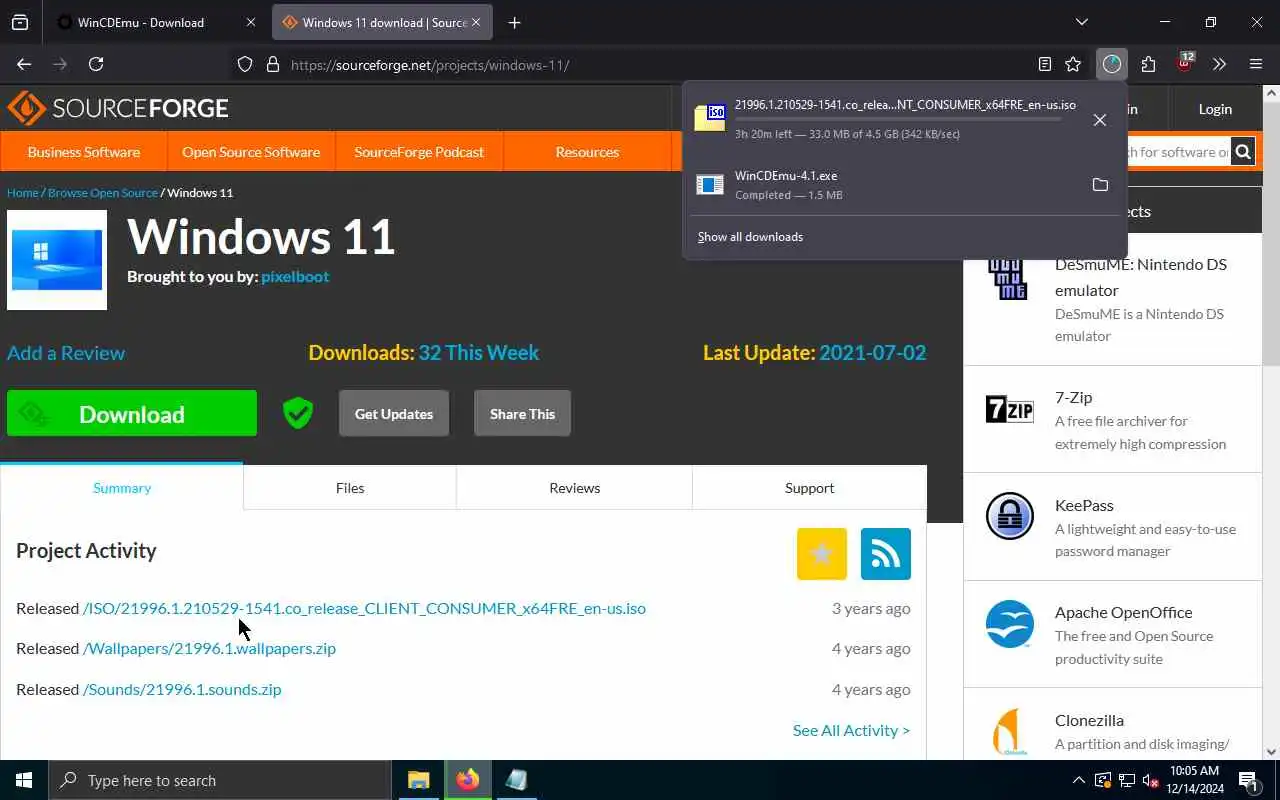Click the Add a Review link

point(66,353)
